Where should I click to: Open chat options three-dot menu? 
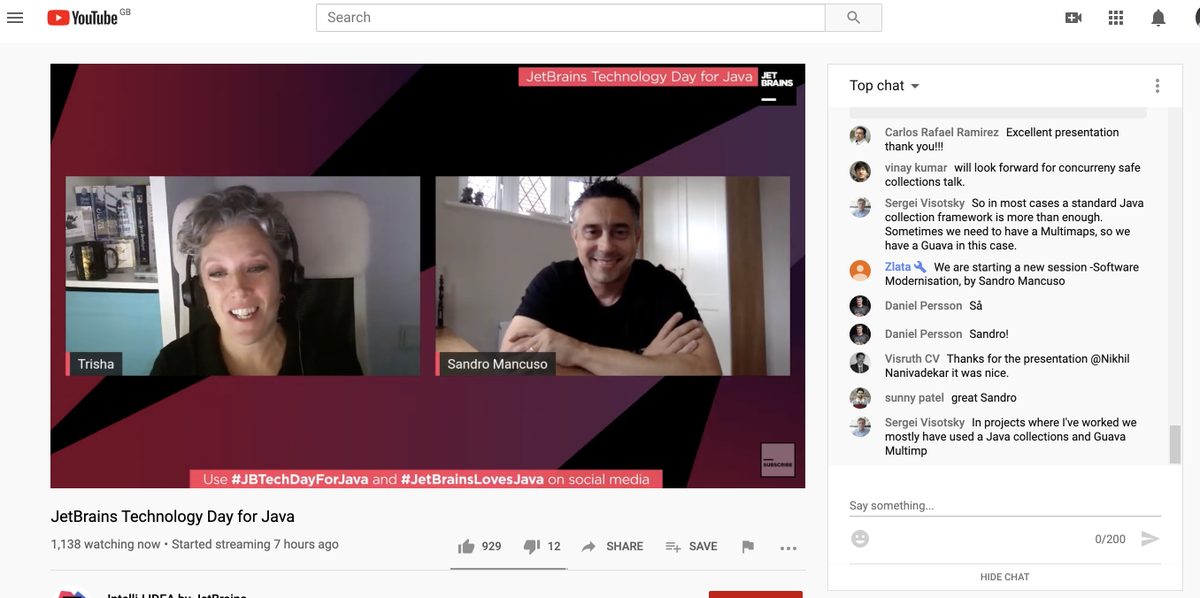tap(1157, 86)
